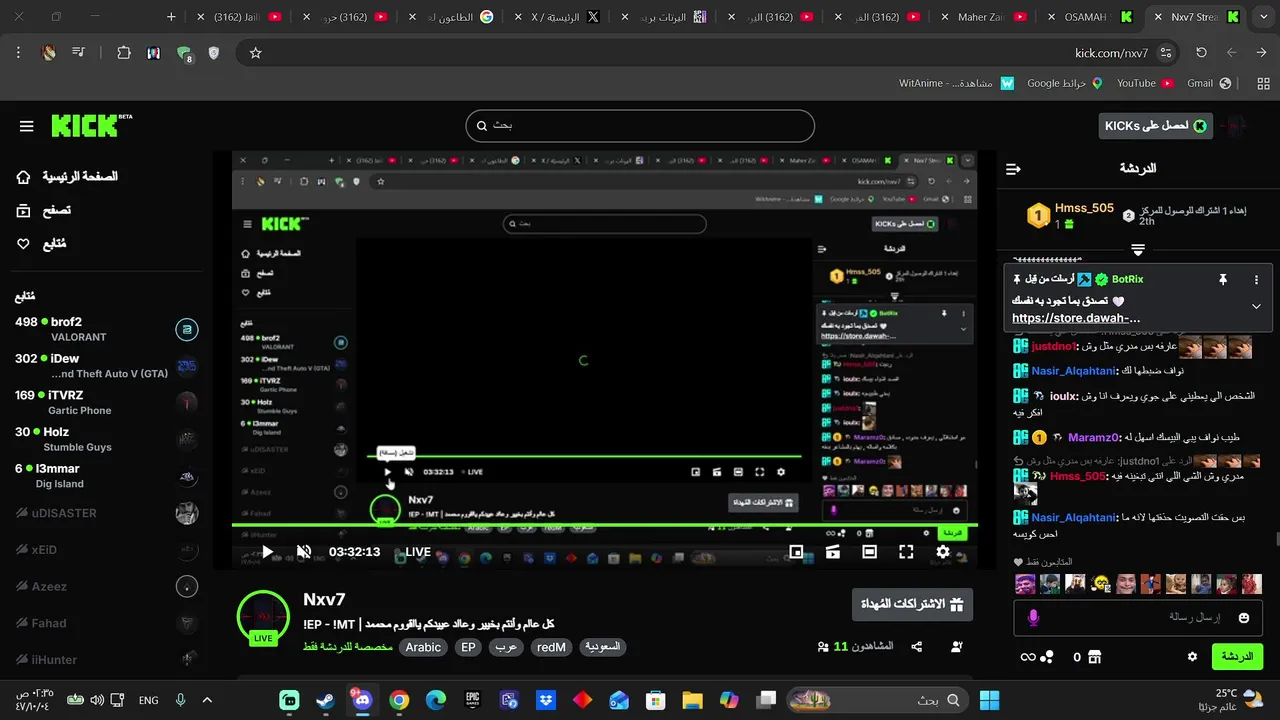The image size is (1280, 720).
Task: Open Discord from the taskbar
Action: pyautogui.click(x=362, y=700)
